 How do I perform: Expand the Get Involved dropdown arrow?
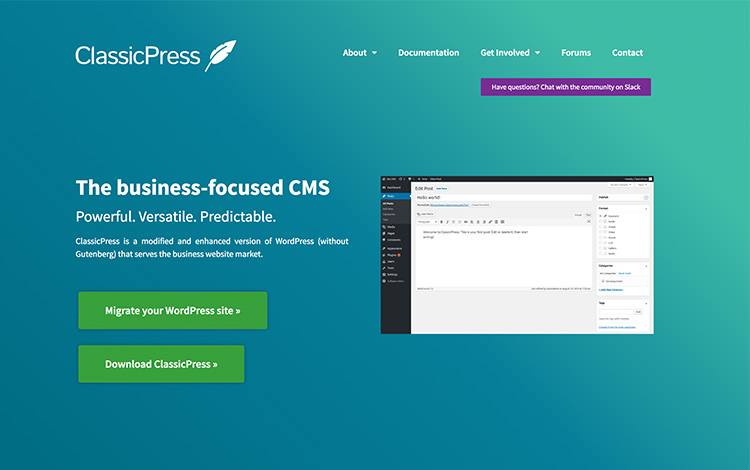(x=537, y=53)
